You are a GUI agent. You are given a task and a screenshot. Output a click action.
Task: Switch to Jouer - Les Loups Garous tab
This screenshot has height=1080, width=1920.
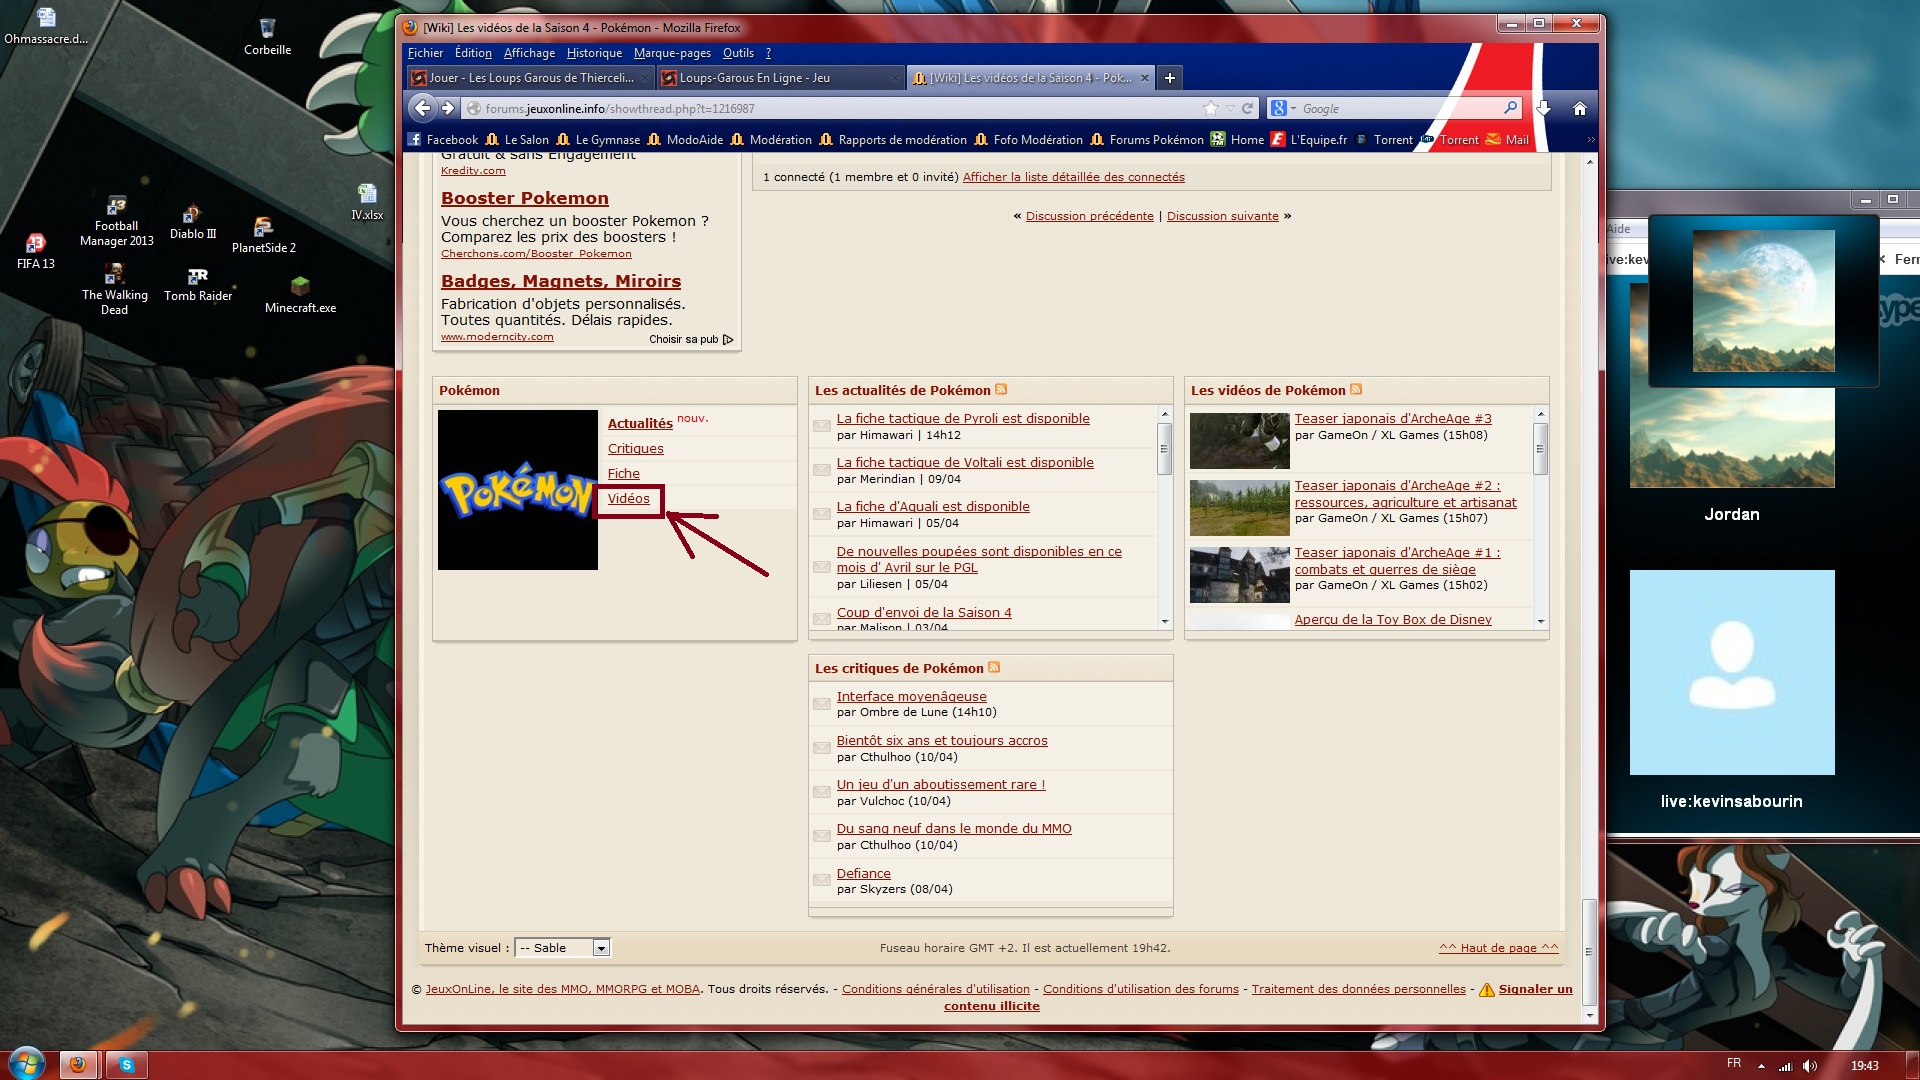tap(529, 78)
